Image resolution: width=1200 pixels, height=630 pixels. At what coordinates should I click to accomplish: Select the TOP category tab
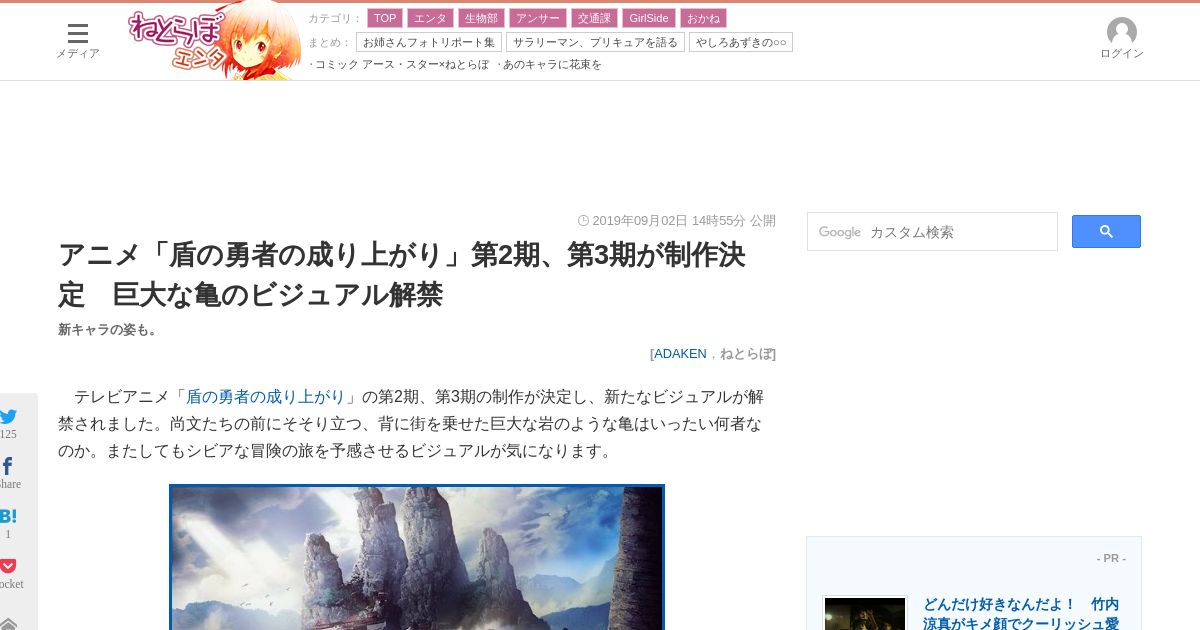click(385, 18)
